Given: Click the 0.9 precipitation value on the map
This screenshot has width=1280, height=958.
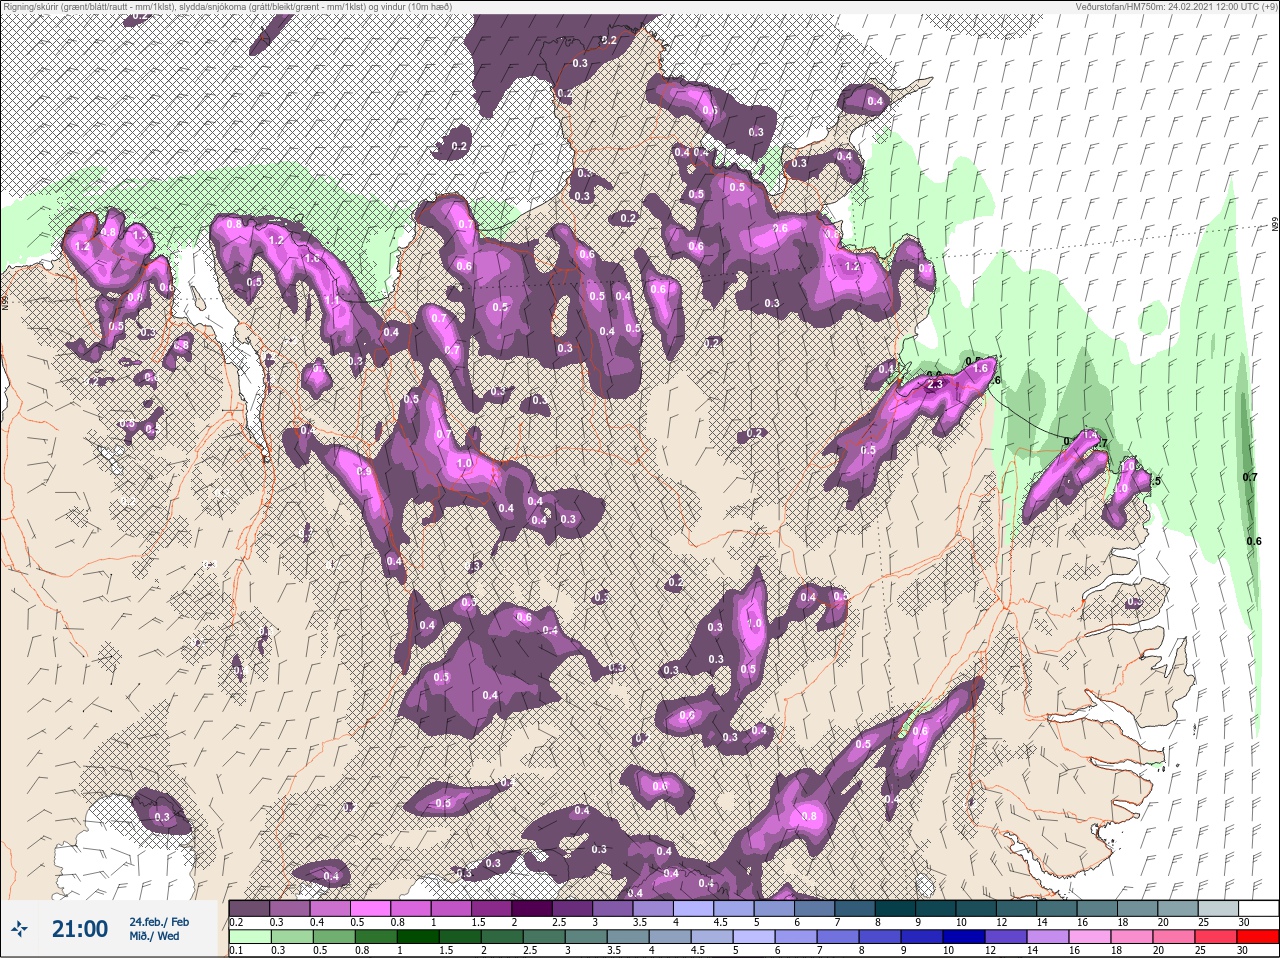Looking at the screenshot, I should pos(364,472).
